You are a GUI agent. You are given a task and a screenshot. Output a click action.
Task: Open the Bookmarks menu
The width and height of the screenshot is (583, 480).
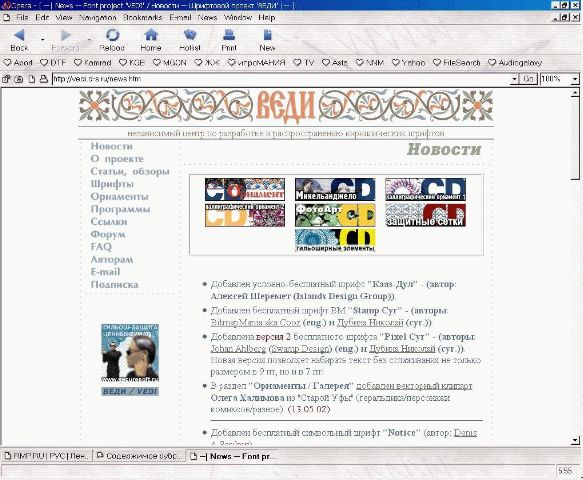(143, 17)
